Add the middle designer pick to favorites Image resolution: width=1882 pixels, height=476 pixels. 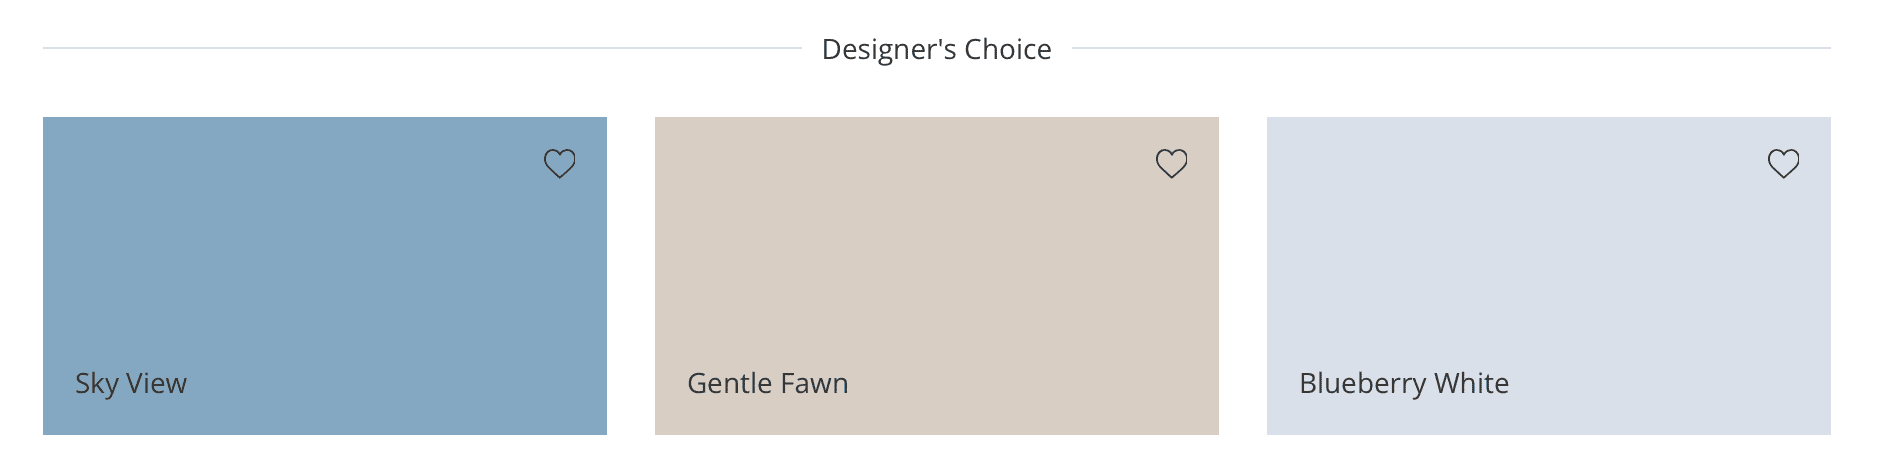click(x=1171, y=163)
